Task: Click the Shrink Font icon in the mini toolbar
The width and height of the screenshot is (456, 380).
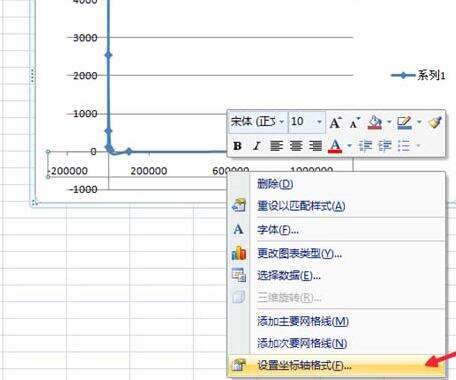Action: coord(354,123)
